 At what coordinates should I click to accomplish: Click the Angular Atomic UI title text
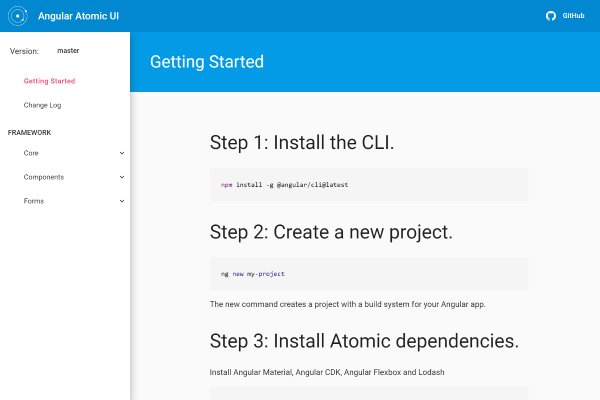click(x=78, y=16)
